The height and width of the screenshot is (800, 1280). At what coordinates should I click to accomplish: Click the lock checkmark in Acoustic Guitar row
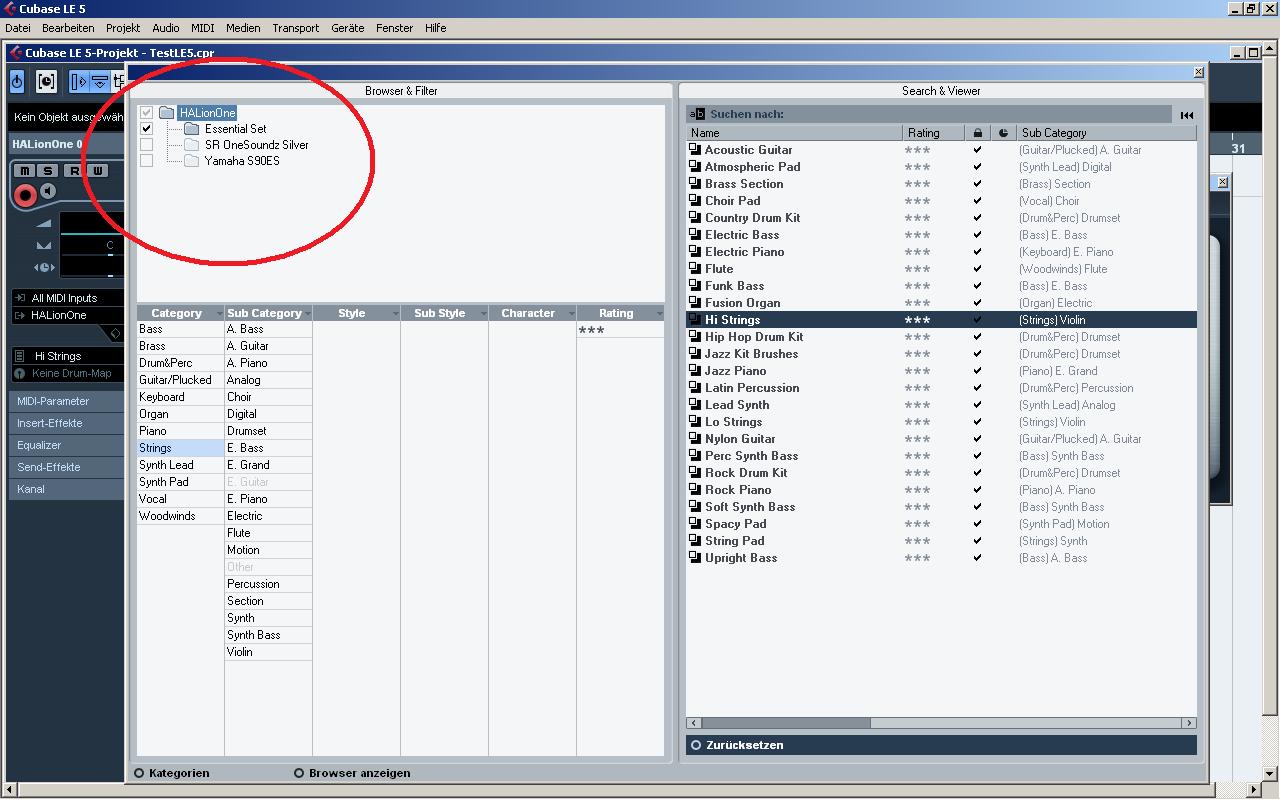(x=977, y=150)
